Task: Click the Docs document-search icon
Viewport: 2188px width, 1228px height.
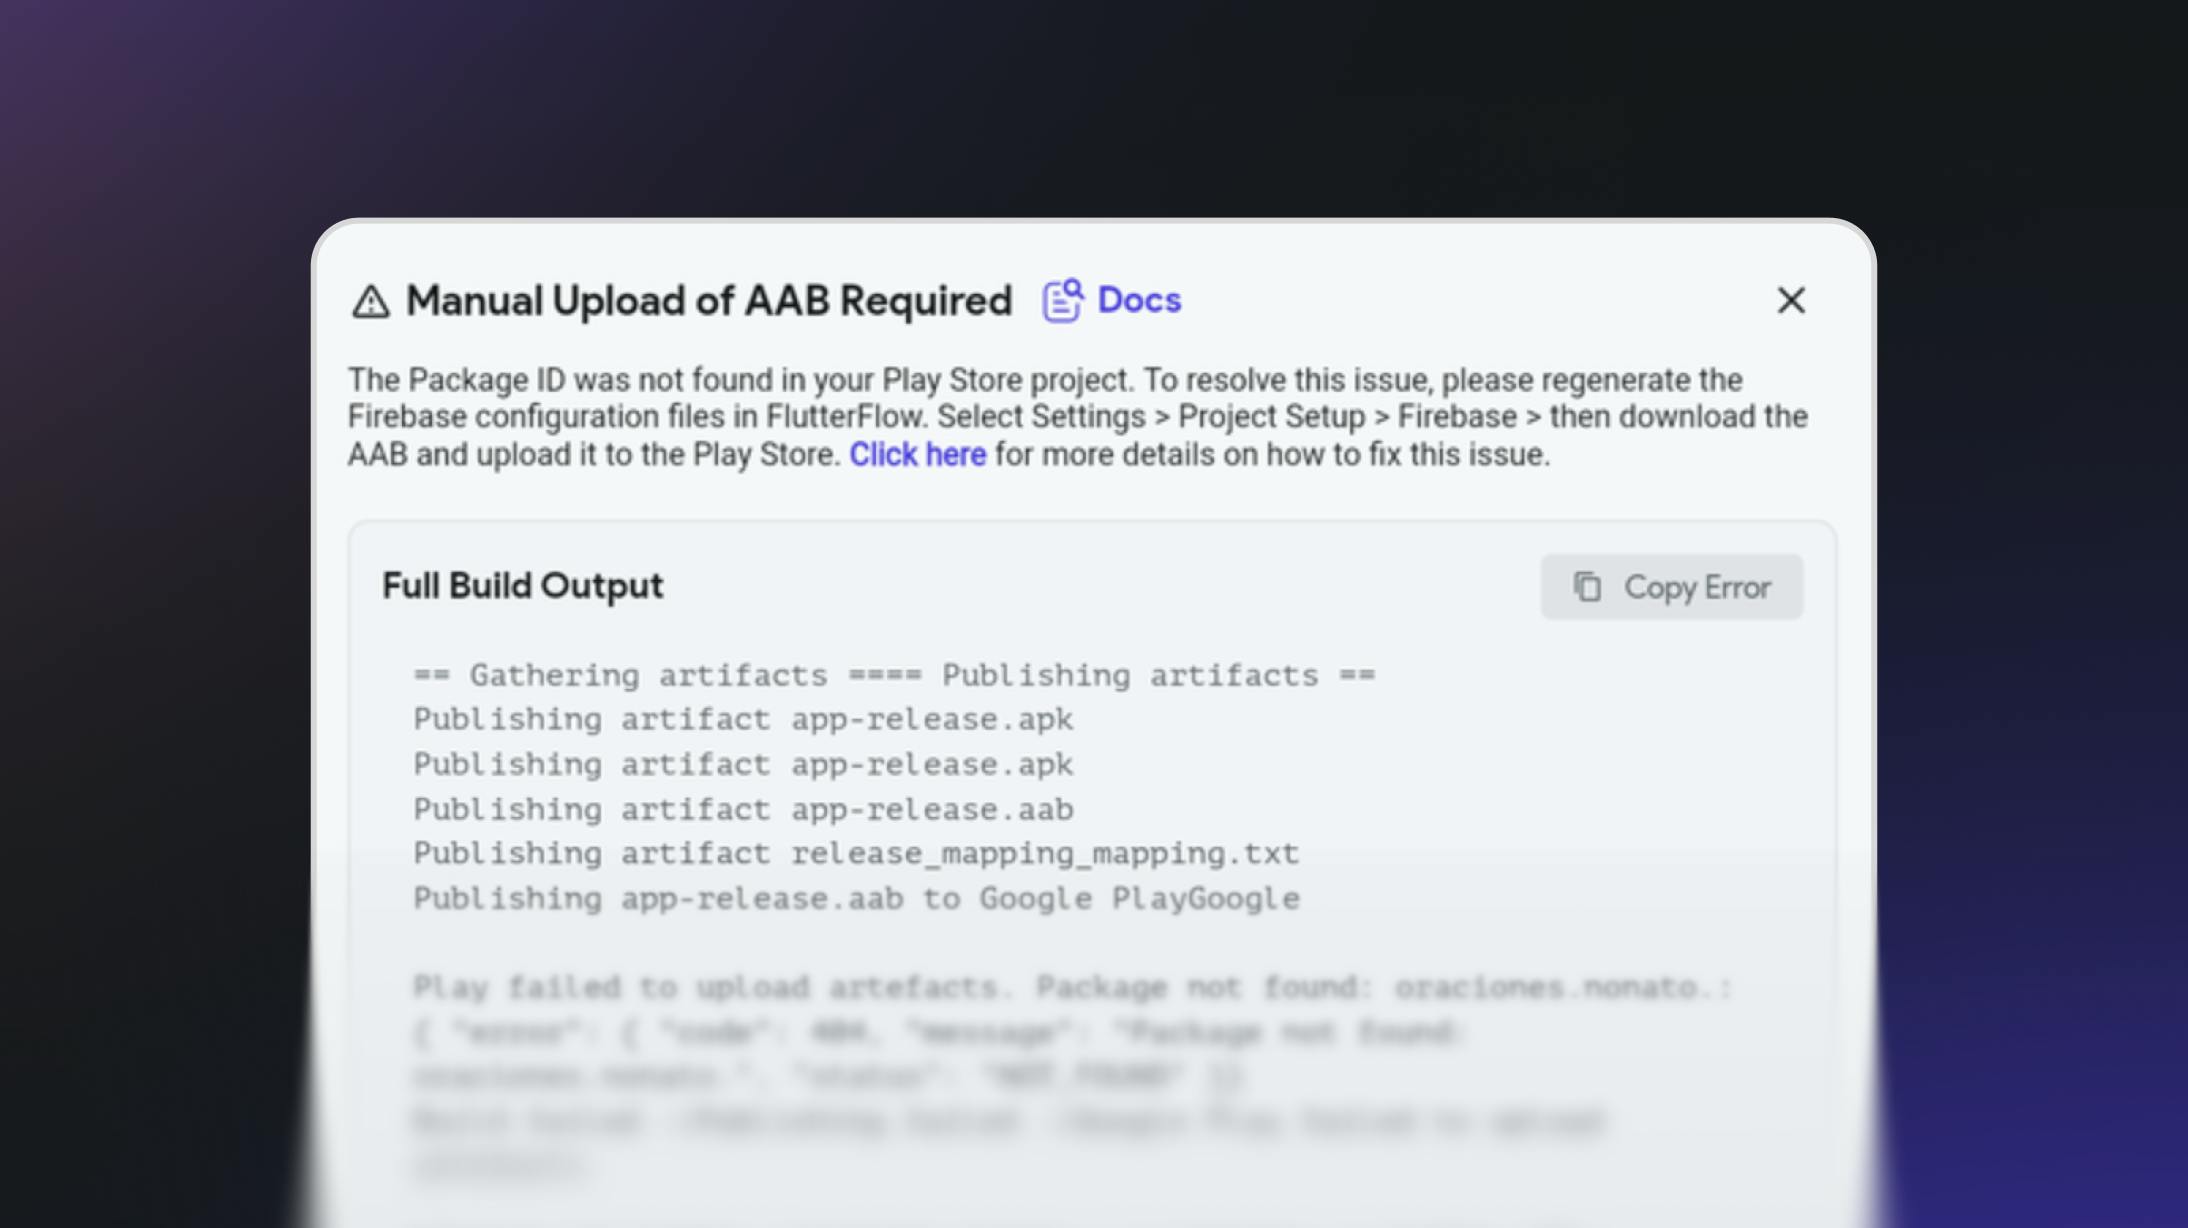Action: coord(1062,300)
